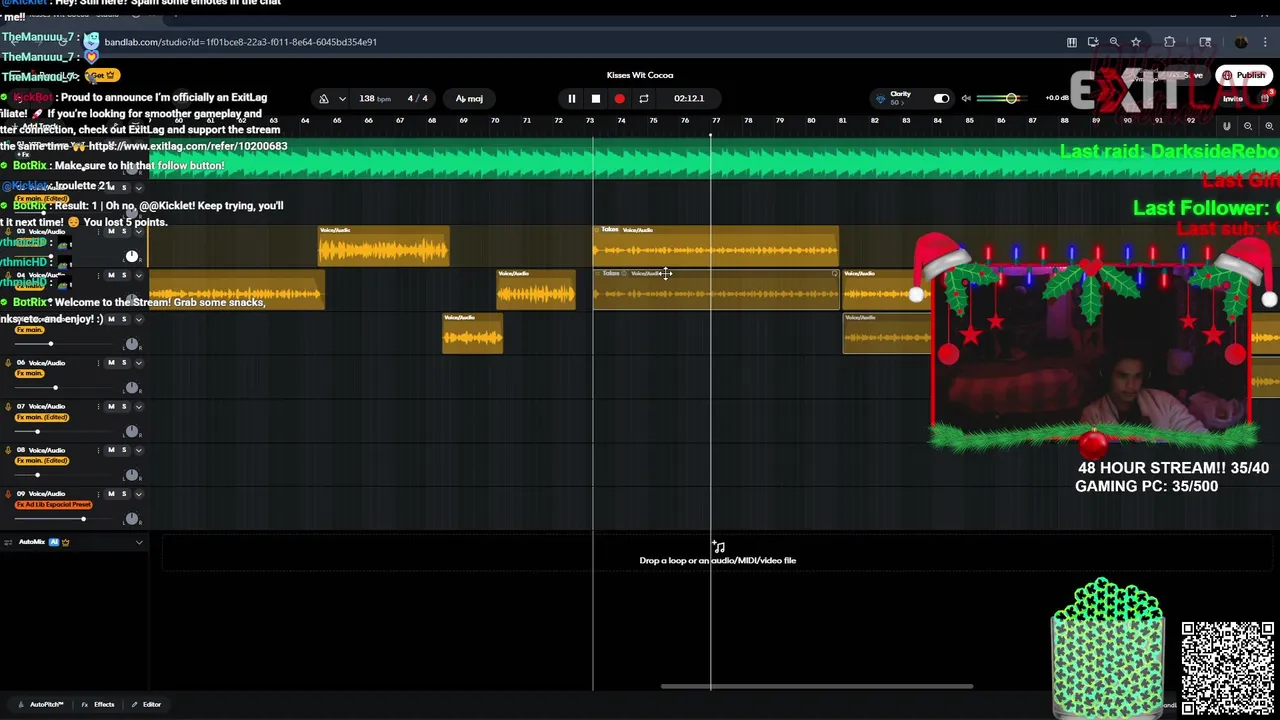Expand track 09 options chevron
The height and width of the screenshot is (720, 1280).
[139, 494]
